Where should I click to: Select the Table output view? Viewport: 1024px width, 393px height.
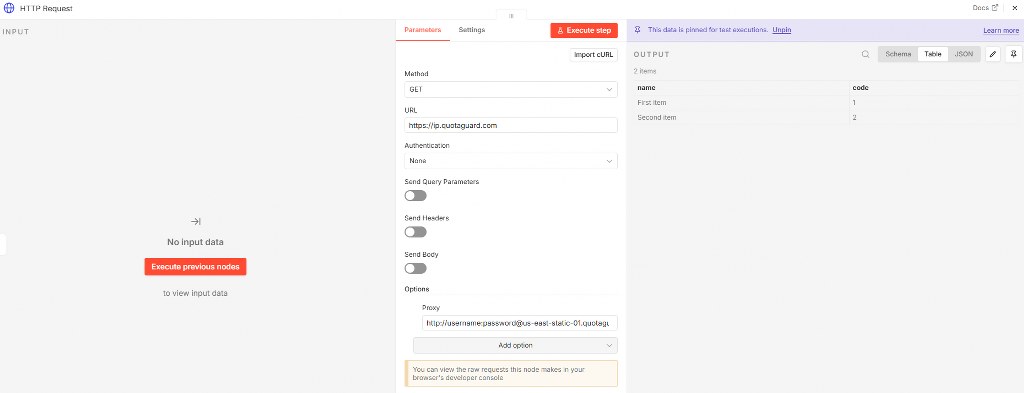(933, 54)
